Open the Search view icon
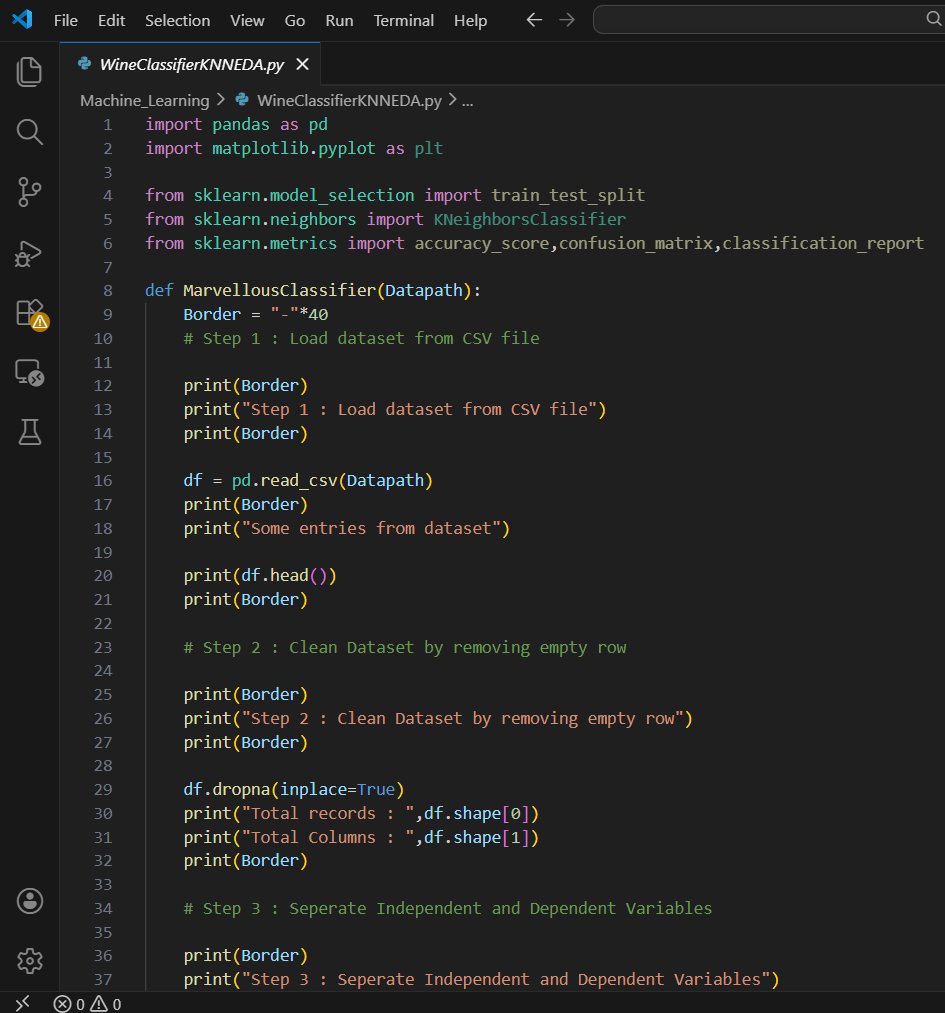Viewport: 945px width, 1013px height. point(29,131)
